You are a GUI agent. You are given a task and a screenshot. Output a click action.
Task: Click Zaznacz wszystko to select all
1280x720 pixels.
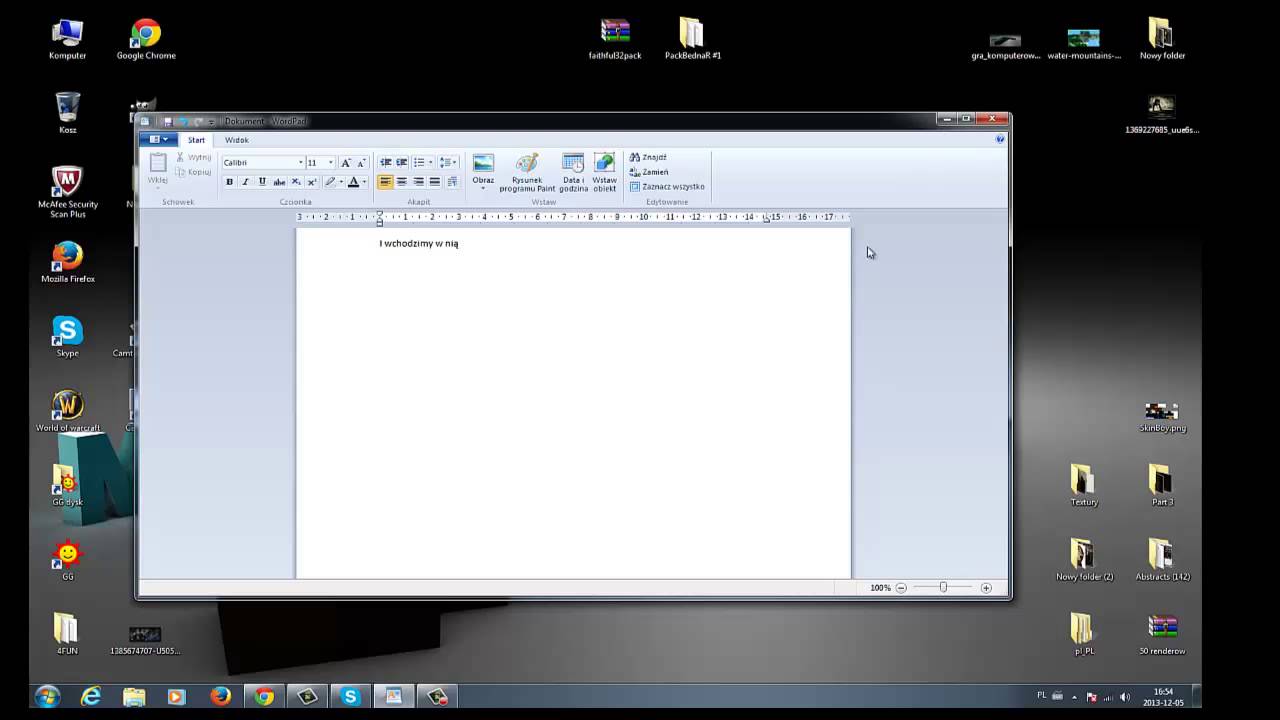[x=667, y=187]
